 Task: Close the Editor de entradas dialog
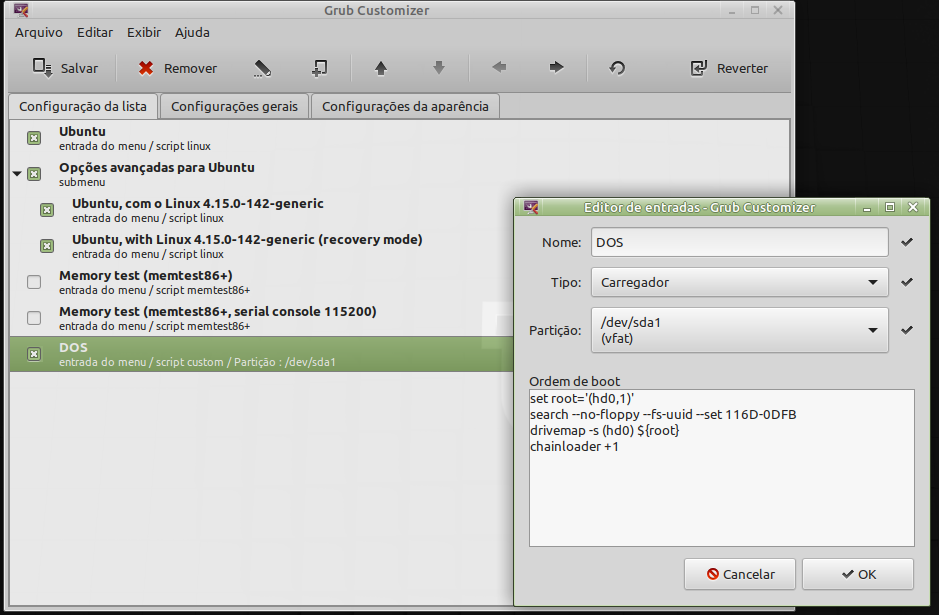point(913,207)
